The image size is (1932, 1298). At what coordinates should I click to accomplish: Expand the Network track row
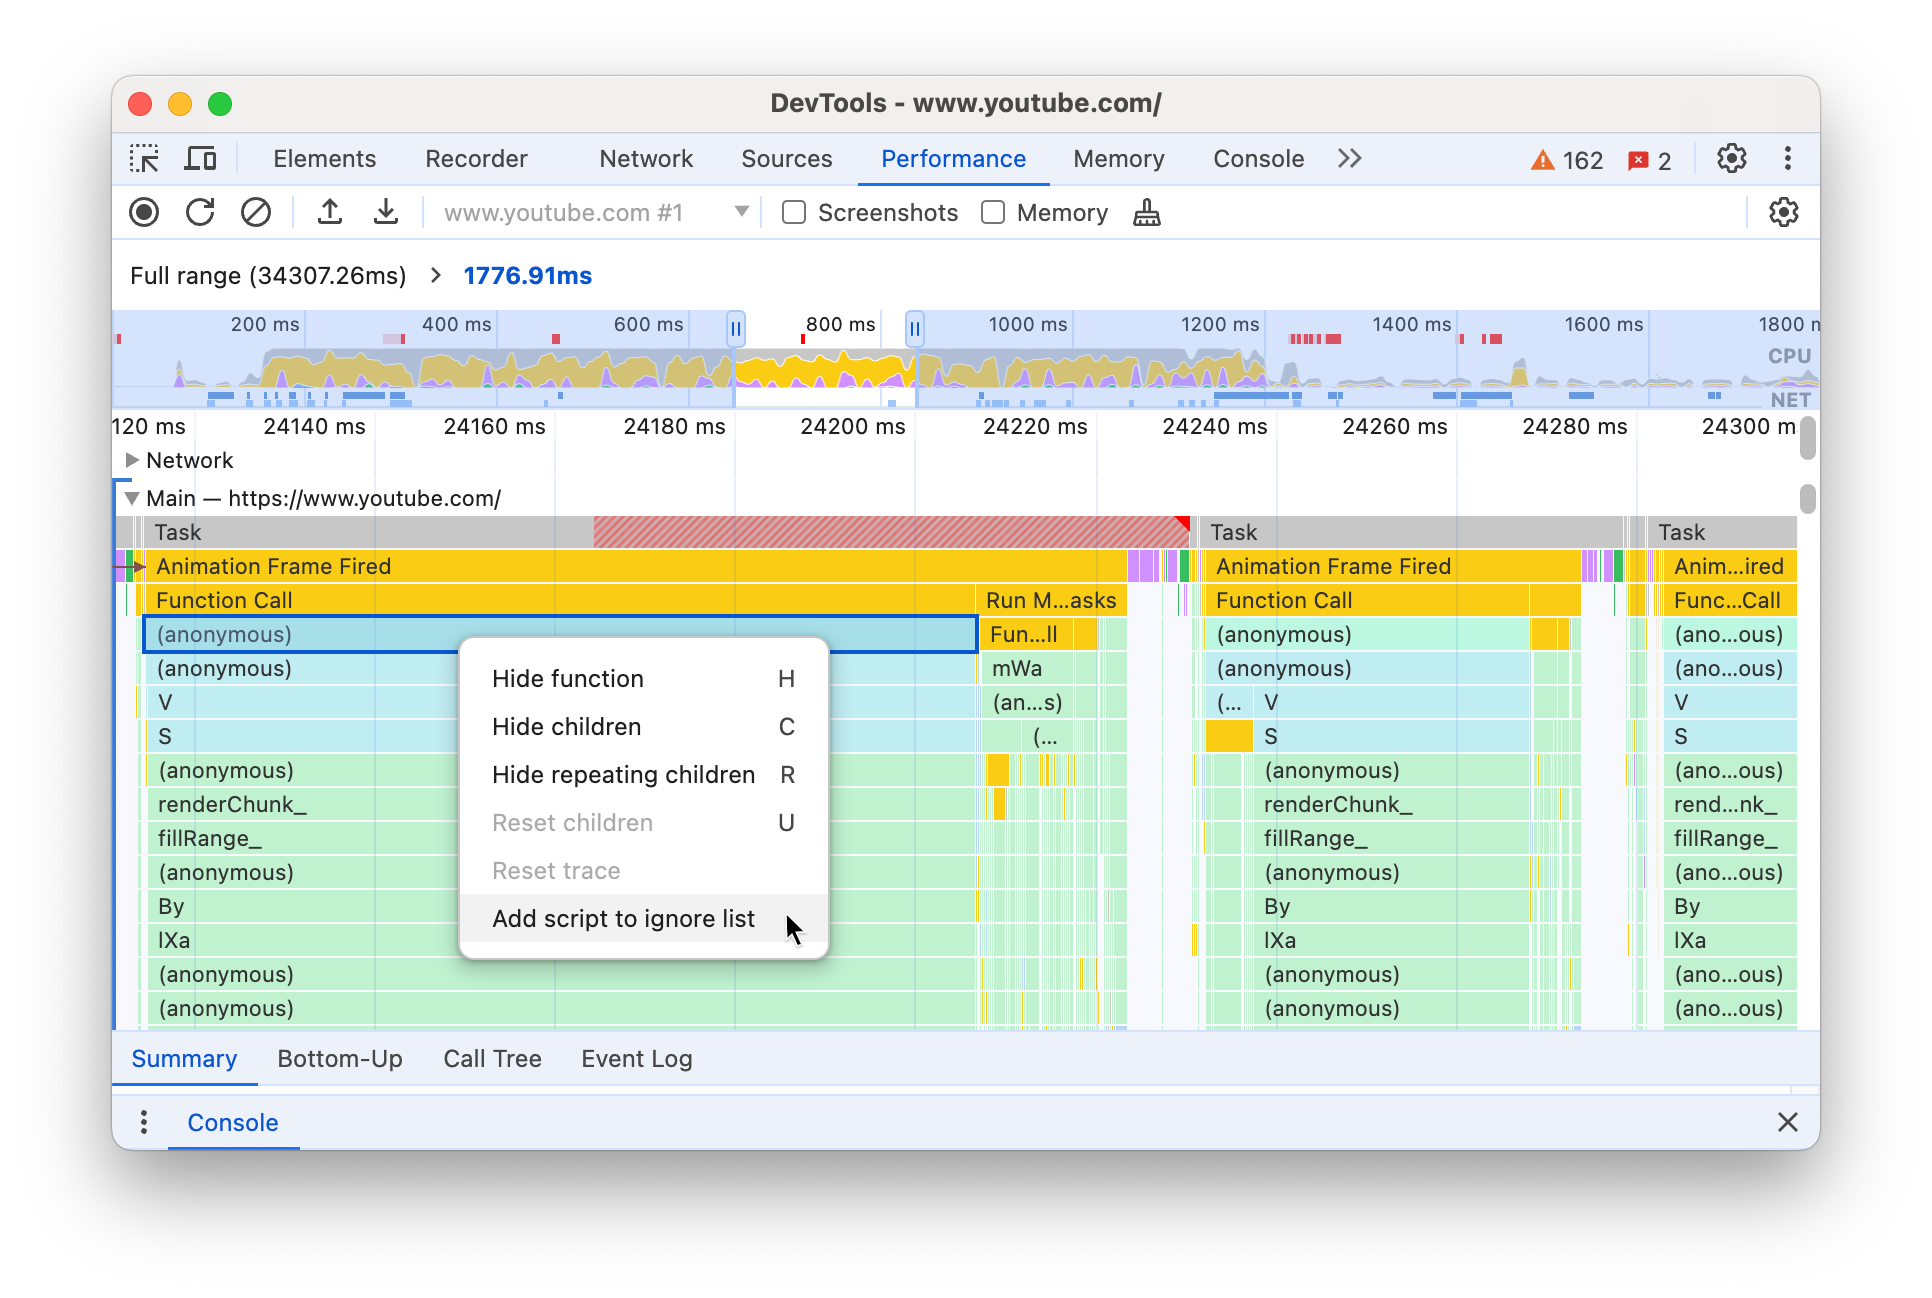tap(132, 459)
